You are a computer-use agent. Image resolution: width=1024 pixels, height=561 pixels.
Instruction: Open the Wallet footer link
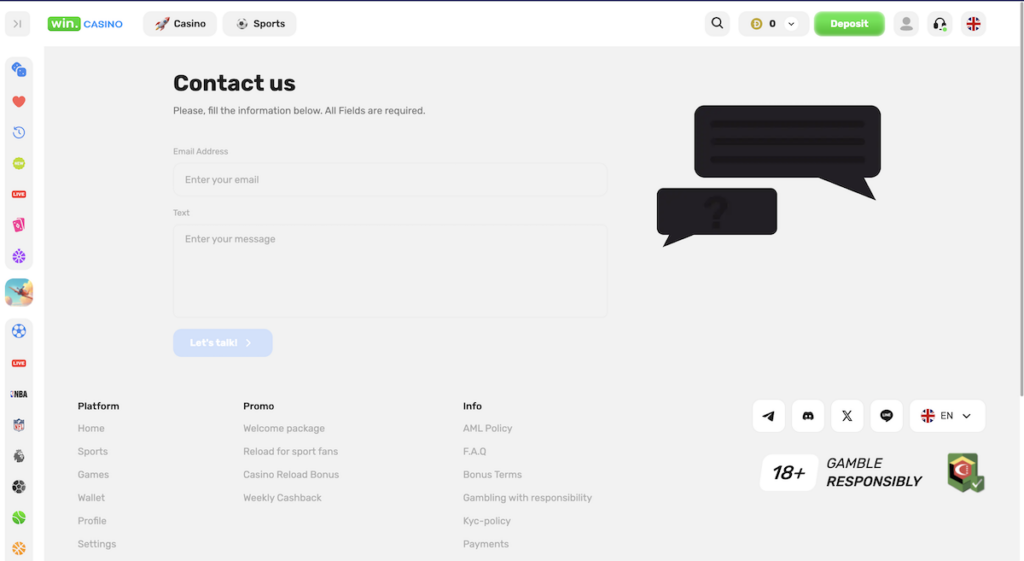point(91,498)
